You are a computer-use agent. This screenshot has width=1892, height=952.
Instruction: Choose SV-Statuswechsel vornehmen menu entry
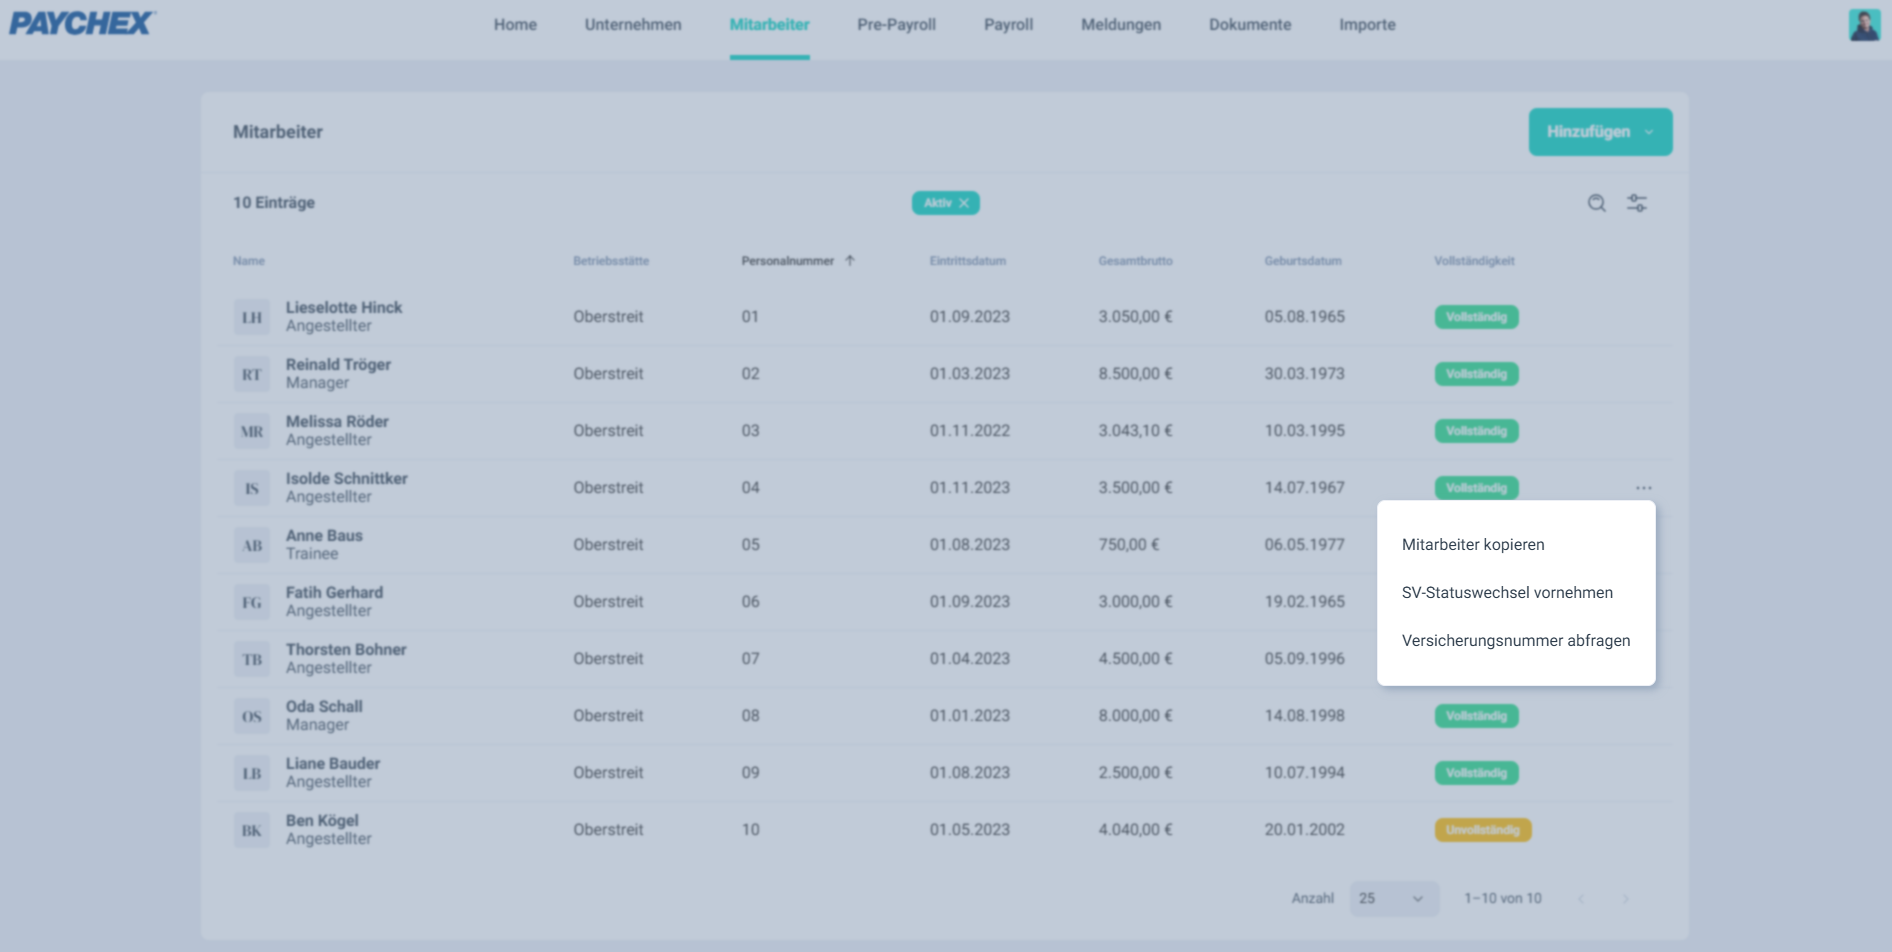coord(1516,593)
